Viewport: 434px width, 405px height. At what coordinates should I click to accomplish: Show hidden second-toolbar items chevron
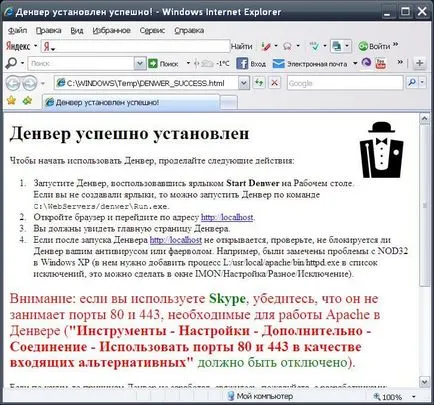click(x=400, y=62)
